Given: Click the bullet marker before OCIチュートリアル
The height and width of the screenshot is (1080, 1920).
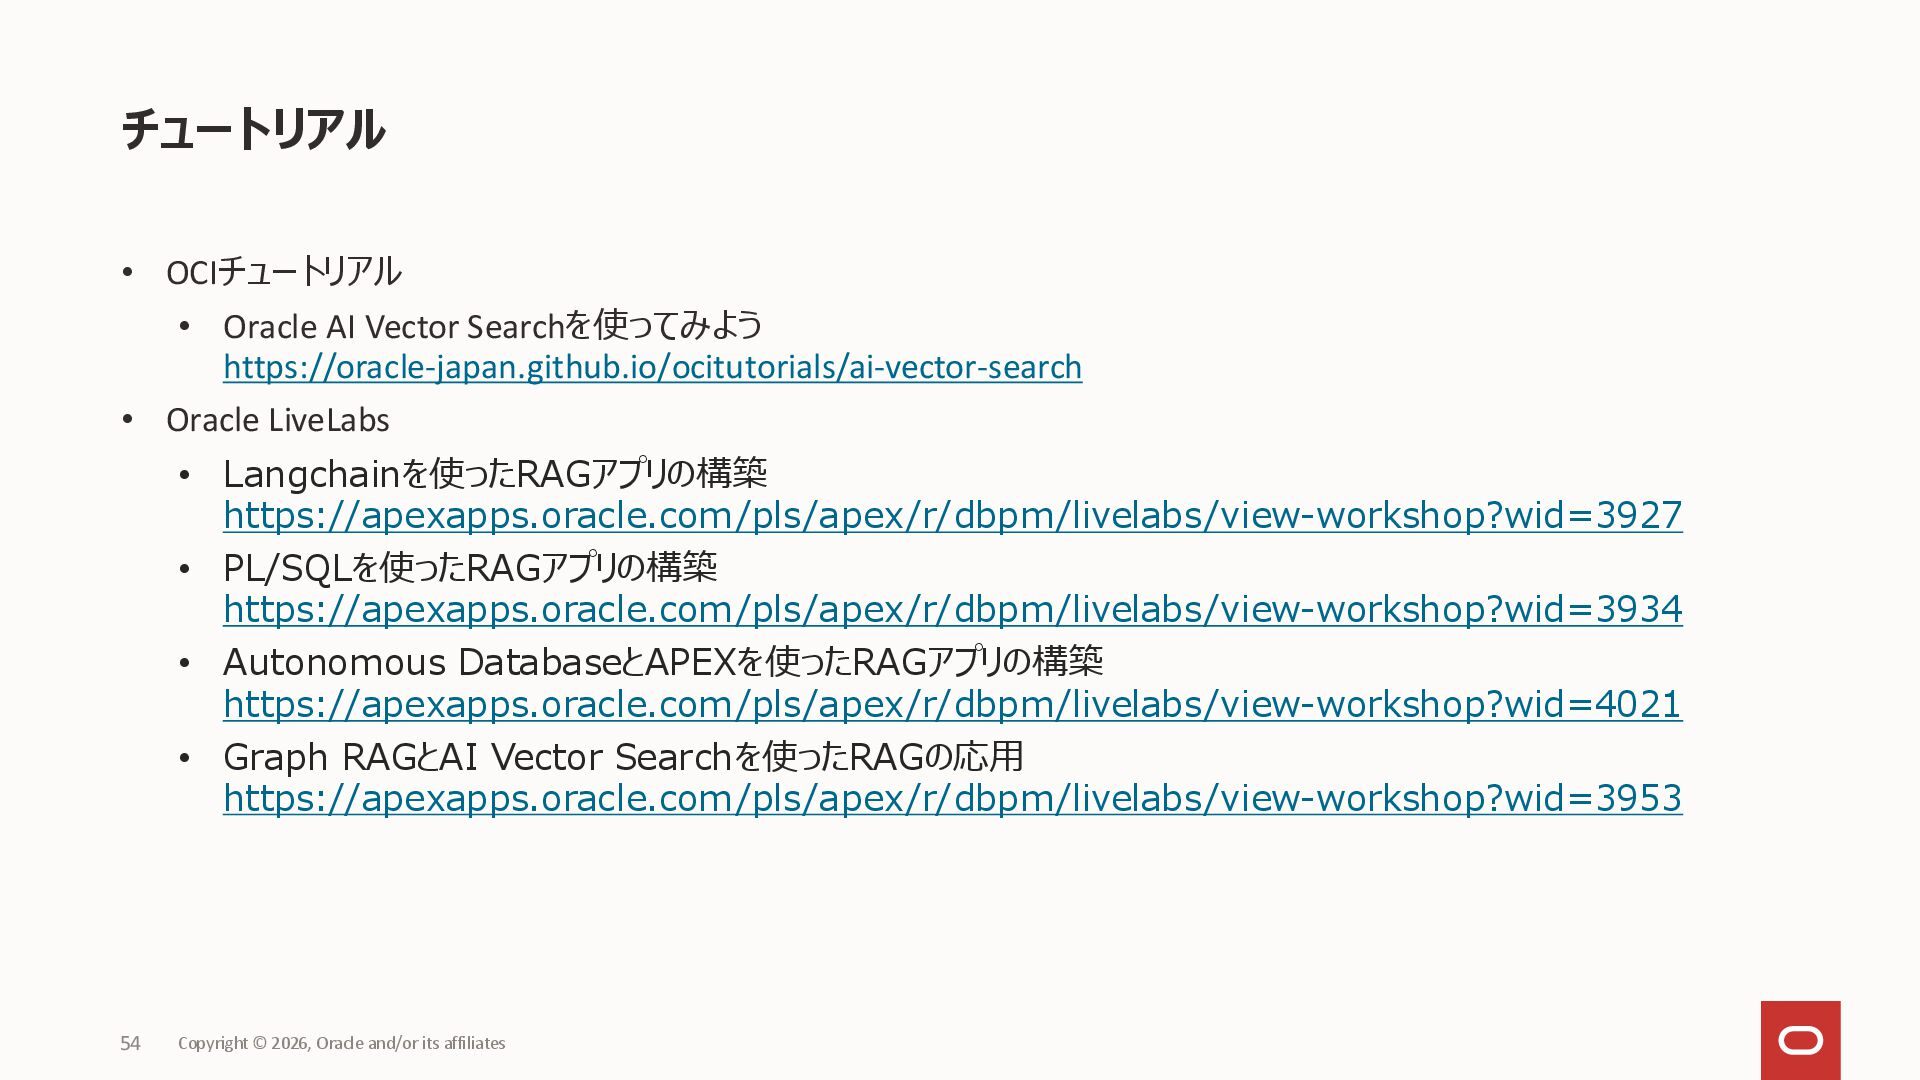Looking at the screenshot, I should point(127,272).
